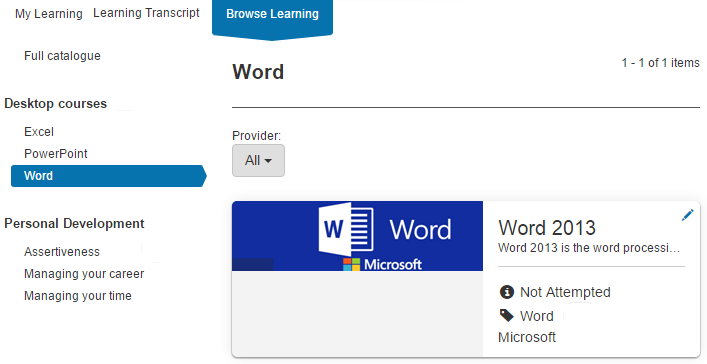The height and width of the screenshot is (364, 707).
Task: Open the Full catalogue link
Action: [62, 56]
